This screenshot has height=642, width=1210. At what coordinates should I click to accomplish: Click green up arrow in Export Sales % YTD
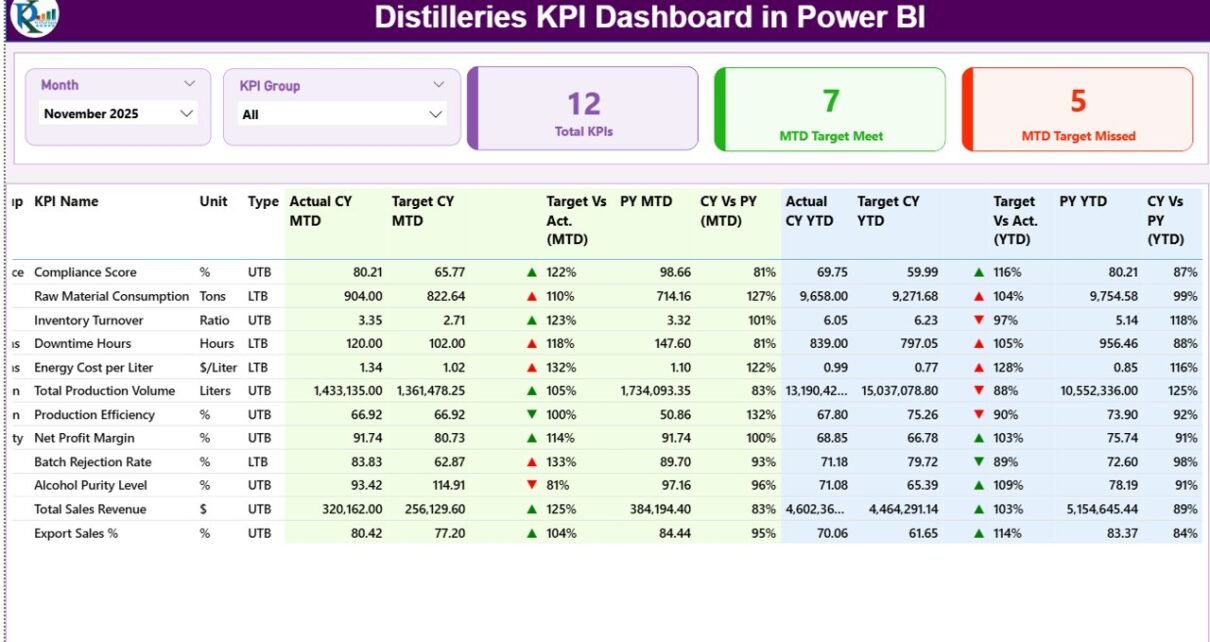pyautogui.click(x=979, y=533)
